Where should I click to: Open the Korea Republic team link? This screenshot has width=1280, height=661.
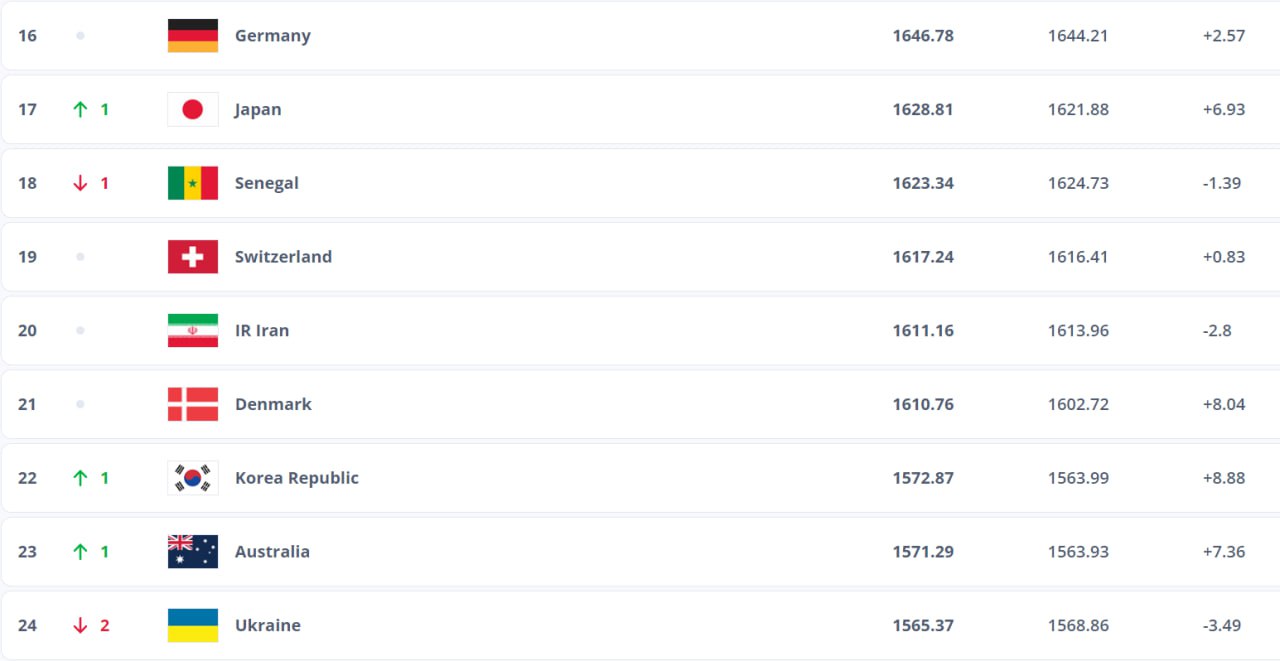click(296, 478)
